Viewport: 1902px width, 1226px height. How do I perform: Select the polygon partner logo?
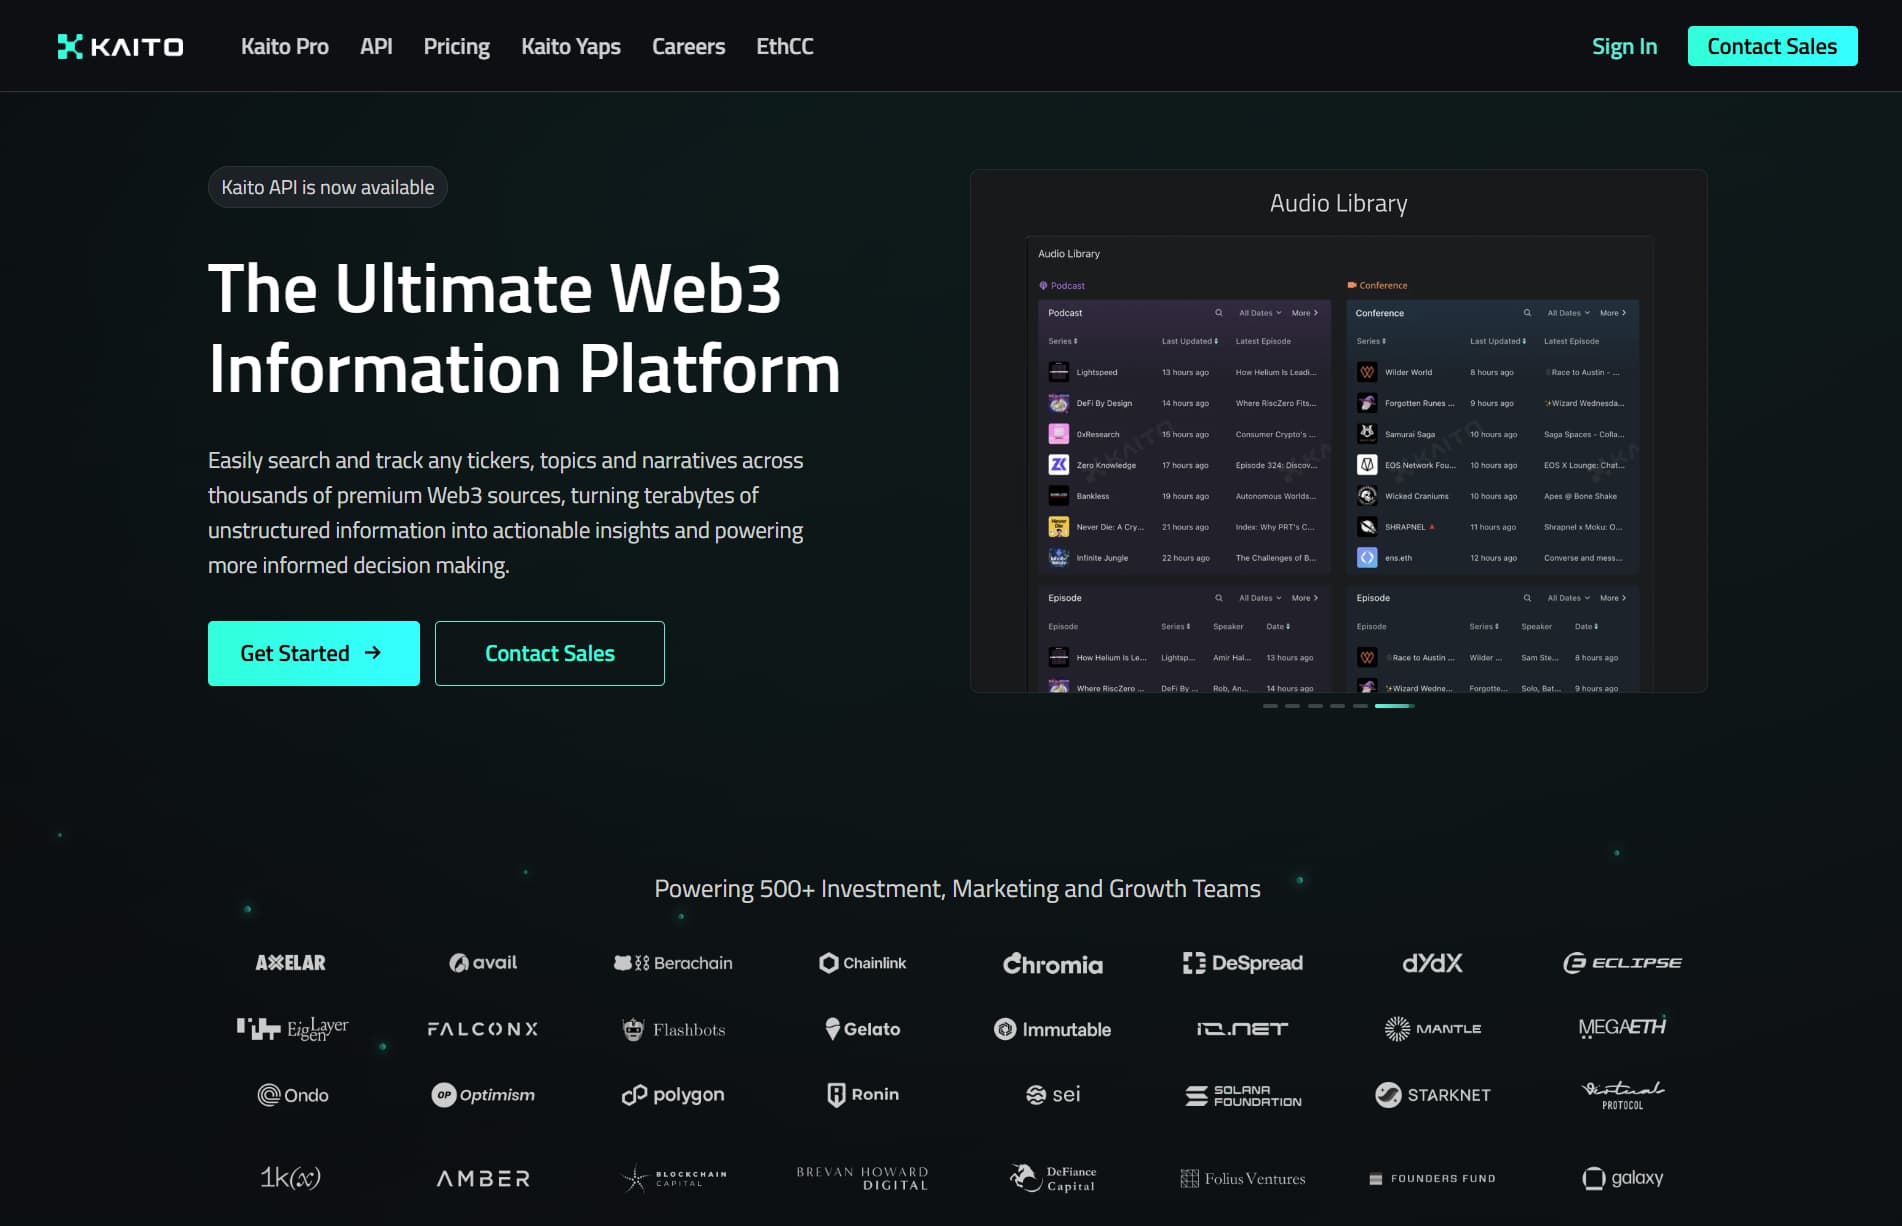pos(673,1095)
